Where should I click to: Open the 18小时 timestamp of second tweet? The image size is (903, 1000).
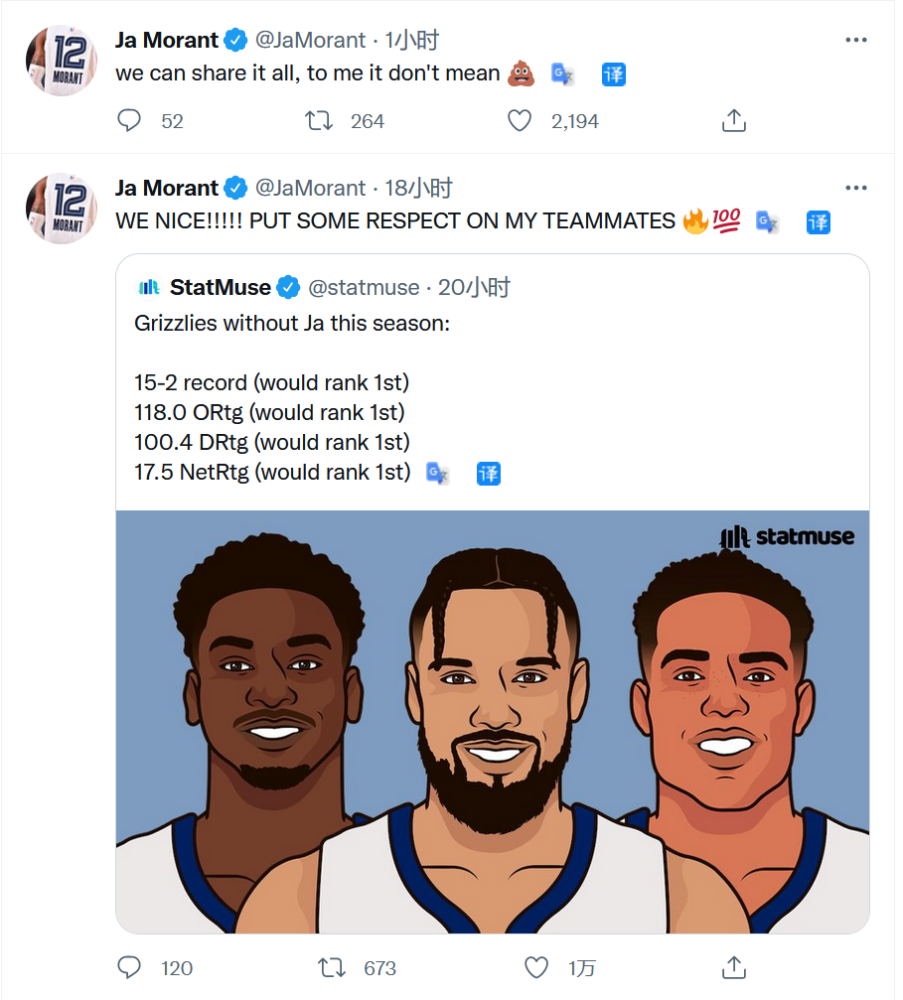pyautogui.click(x=418, y=188)
